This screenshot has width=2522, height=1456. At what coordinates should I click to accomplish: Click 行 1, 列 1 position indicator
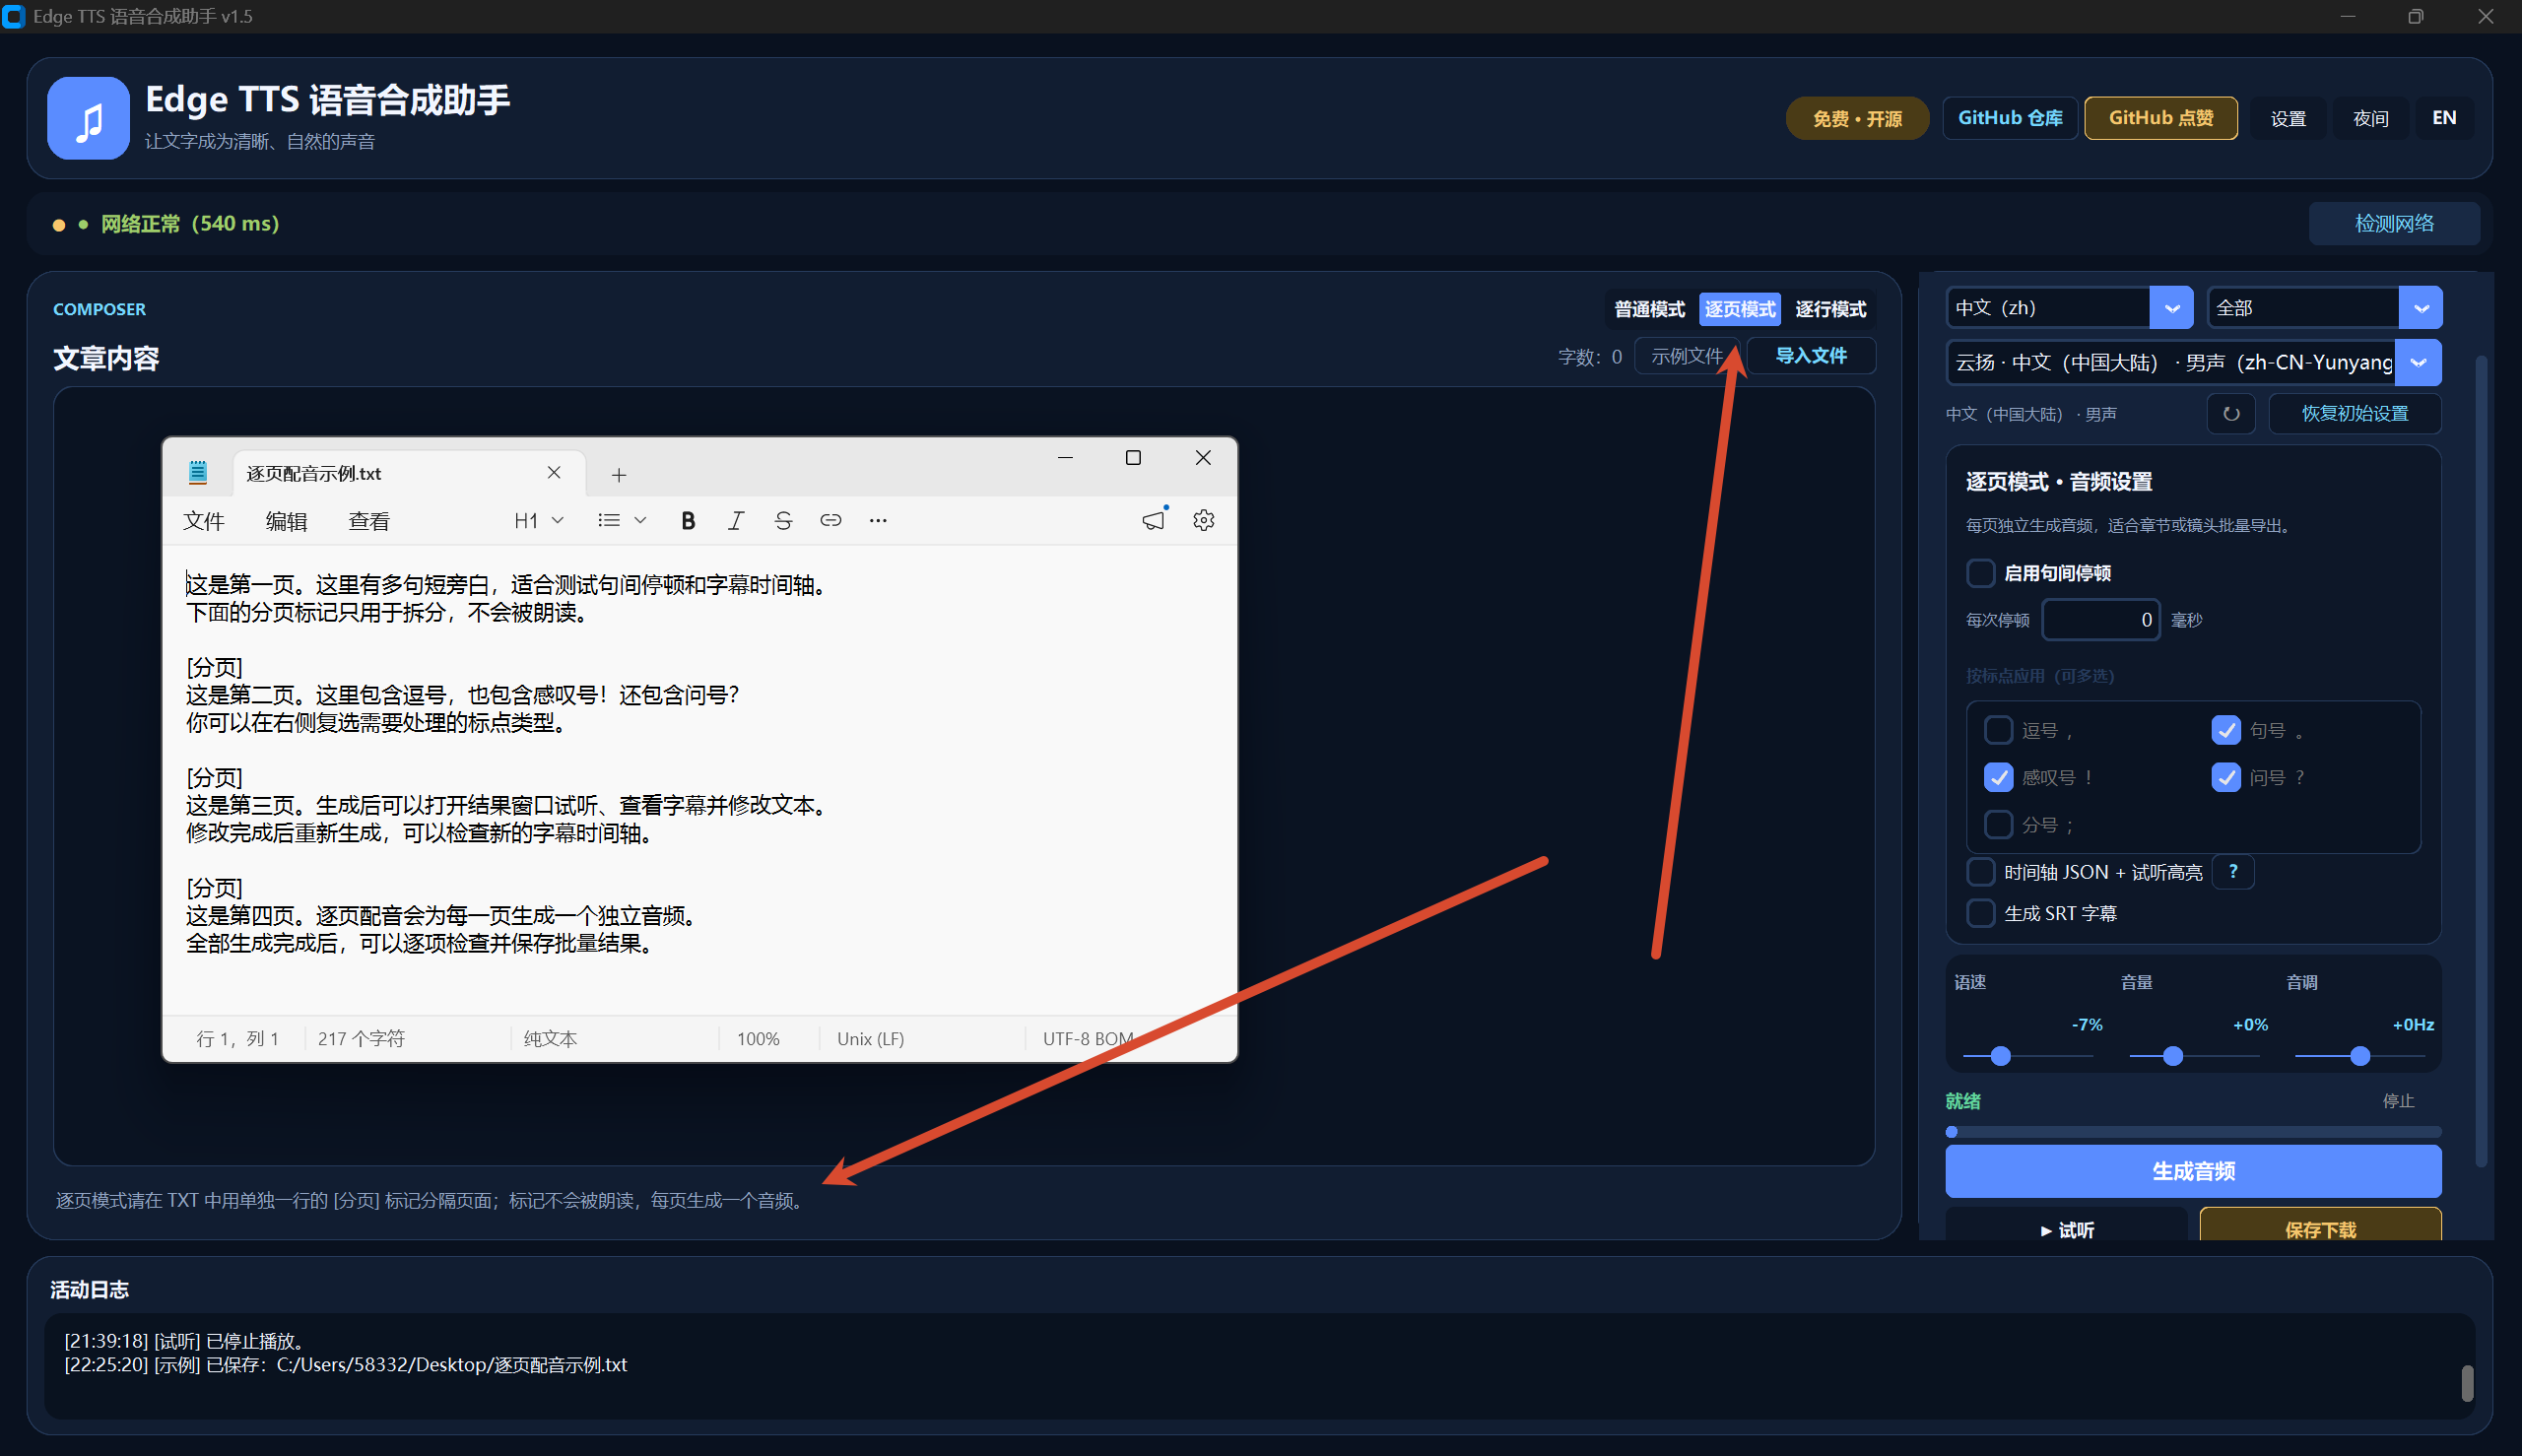(237, 1039)
